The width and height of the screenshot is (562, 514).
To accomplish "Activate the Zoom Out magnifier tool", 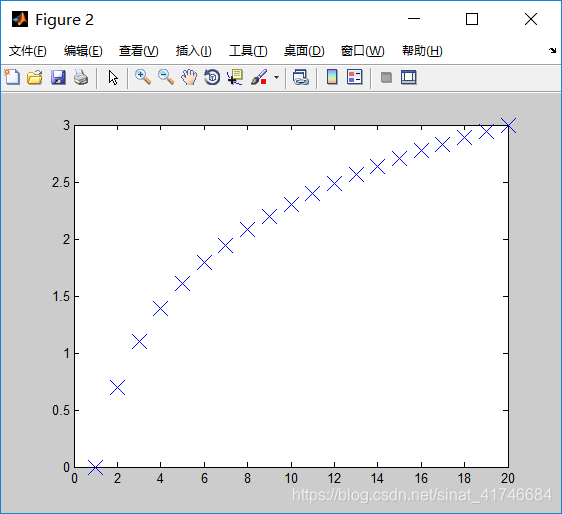I will [166, 77].
